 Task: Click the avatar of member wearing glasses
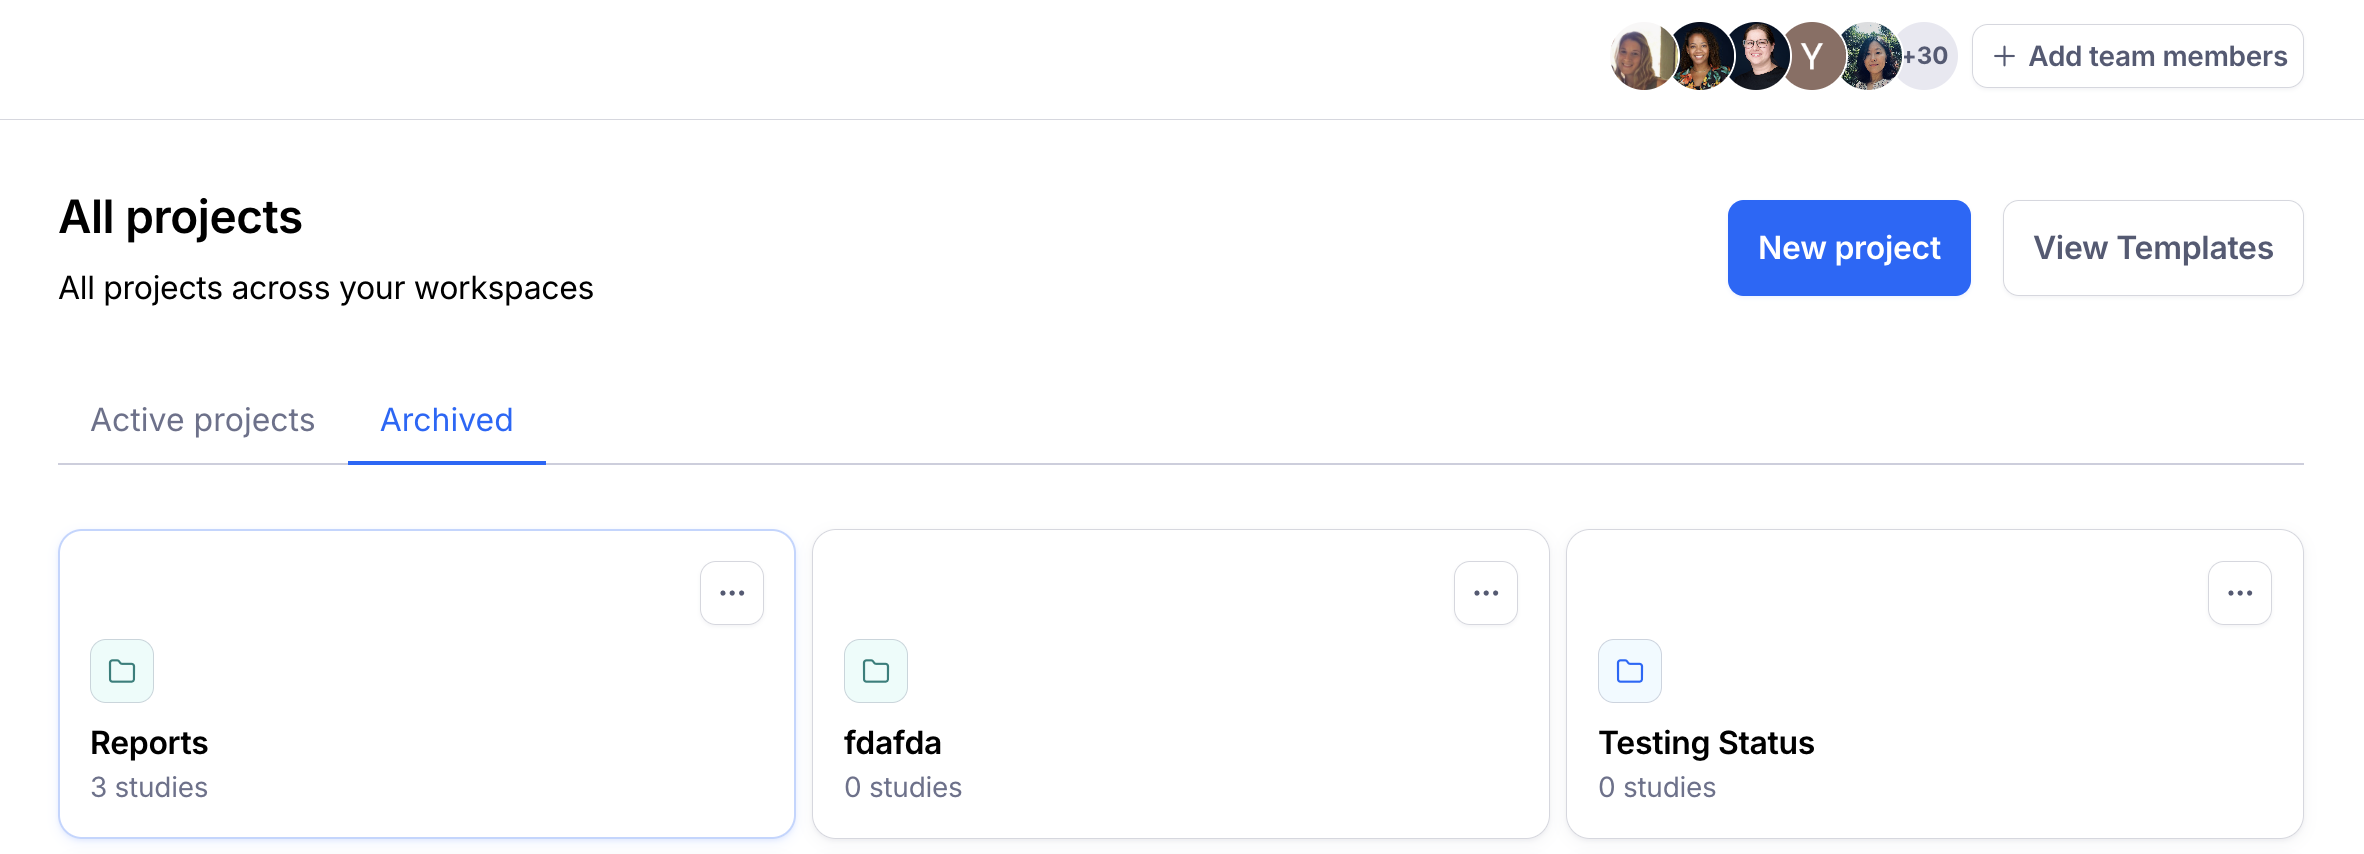1757,56
